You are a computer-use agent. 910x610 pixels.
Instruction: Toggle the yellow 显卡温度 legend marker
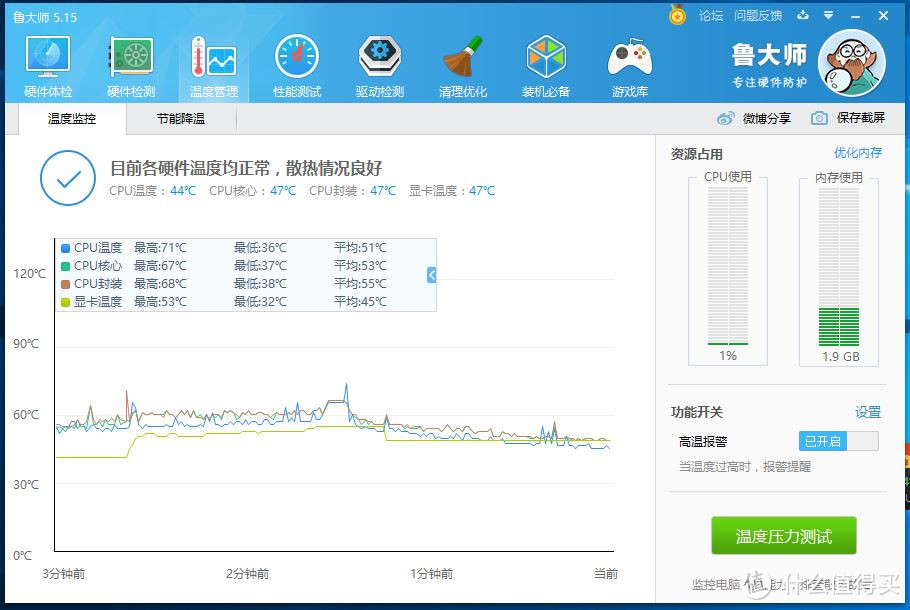pos(66,302)
